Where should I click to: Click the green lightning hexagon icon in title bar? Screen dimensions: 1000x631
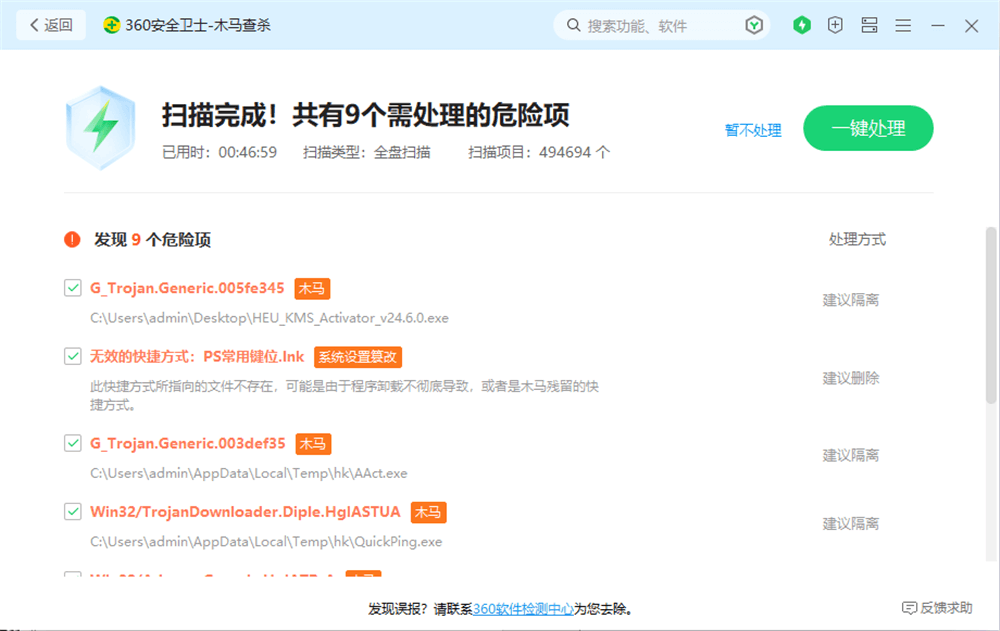[x=802, y=25]
